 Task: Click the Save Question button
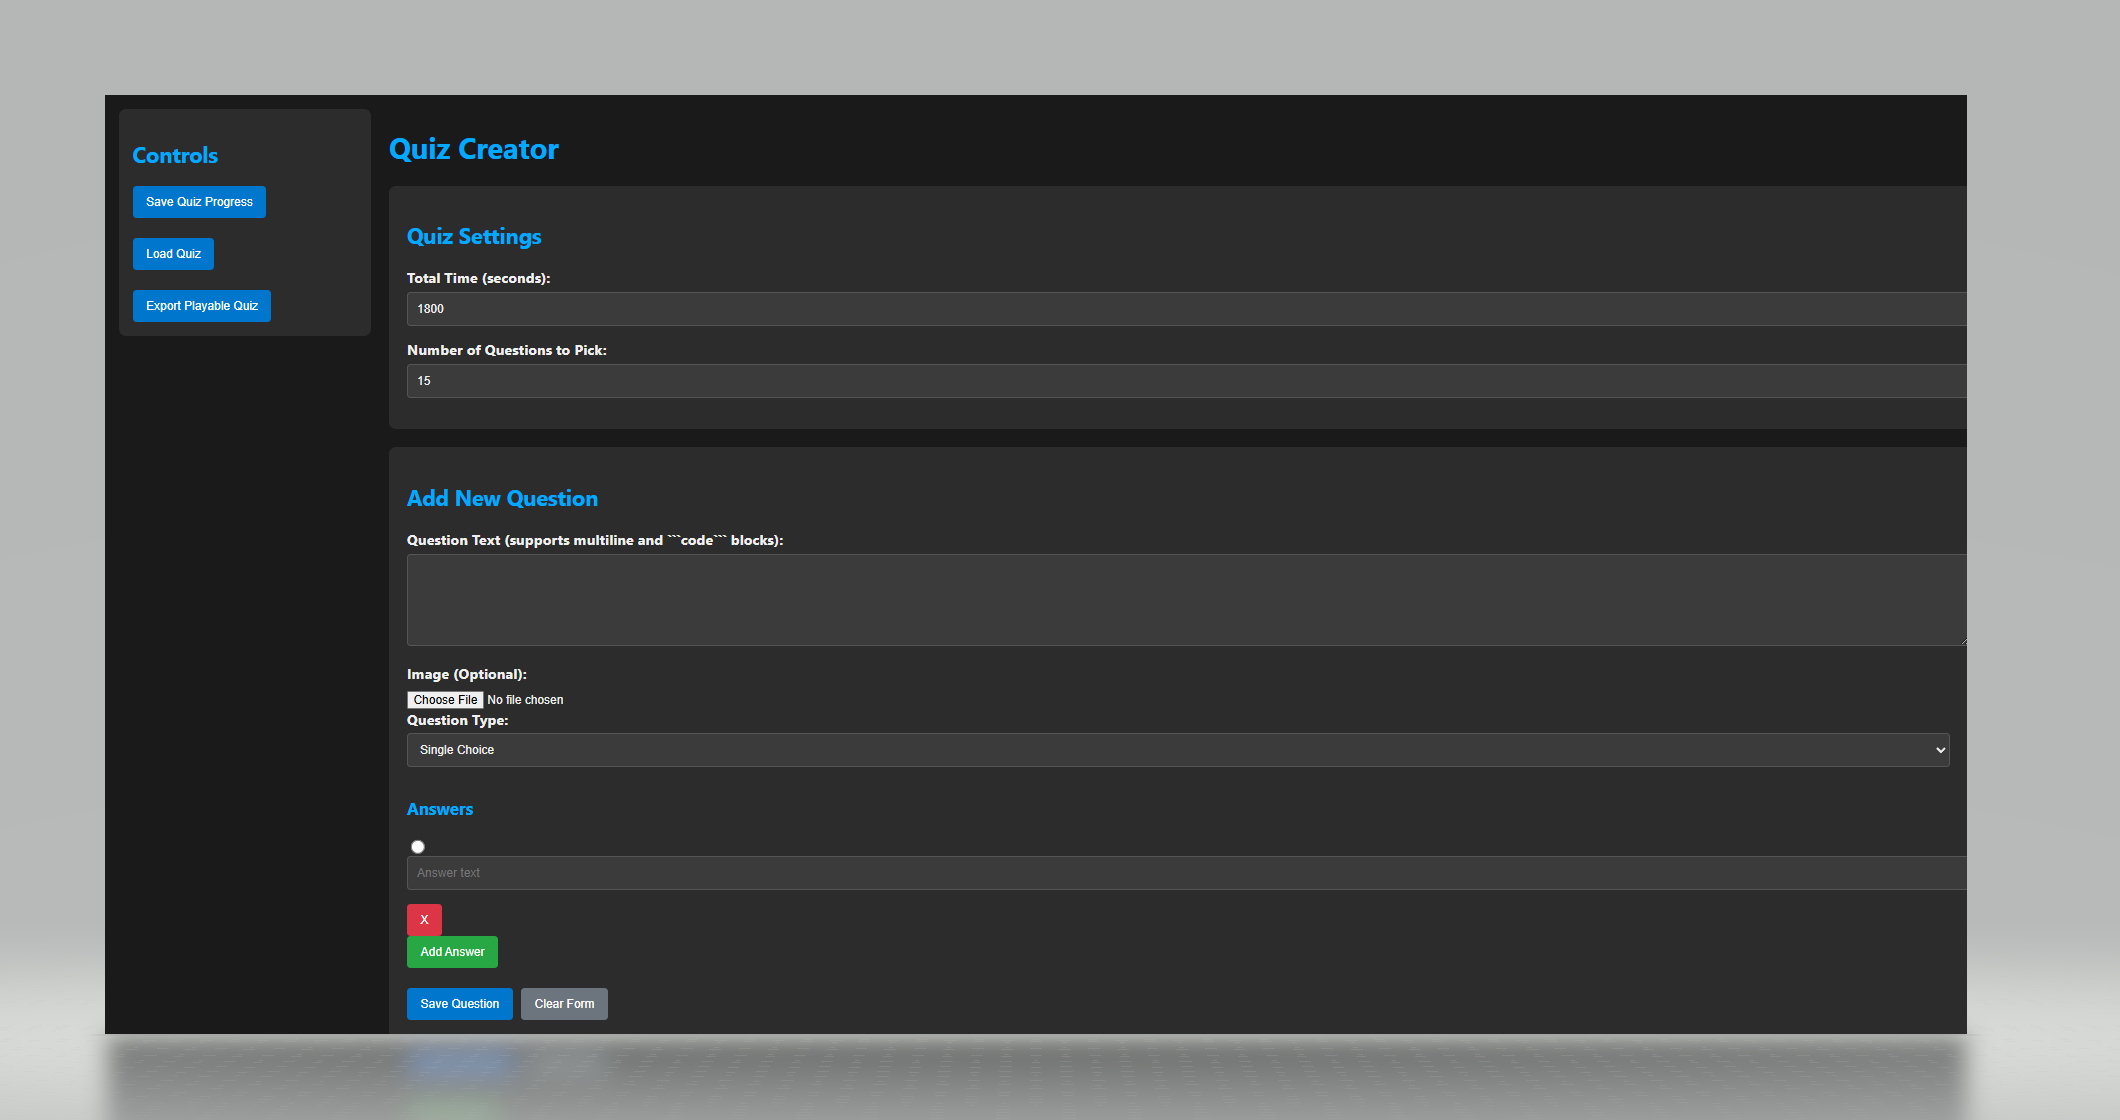pyautogui.click(x=459, y=1004)
